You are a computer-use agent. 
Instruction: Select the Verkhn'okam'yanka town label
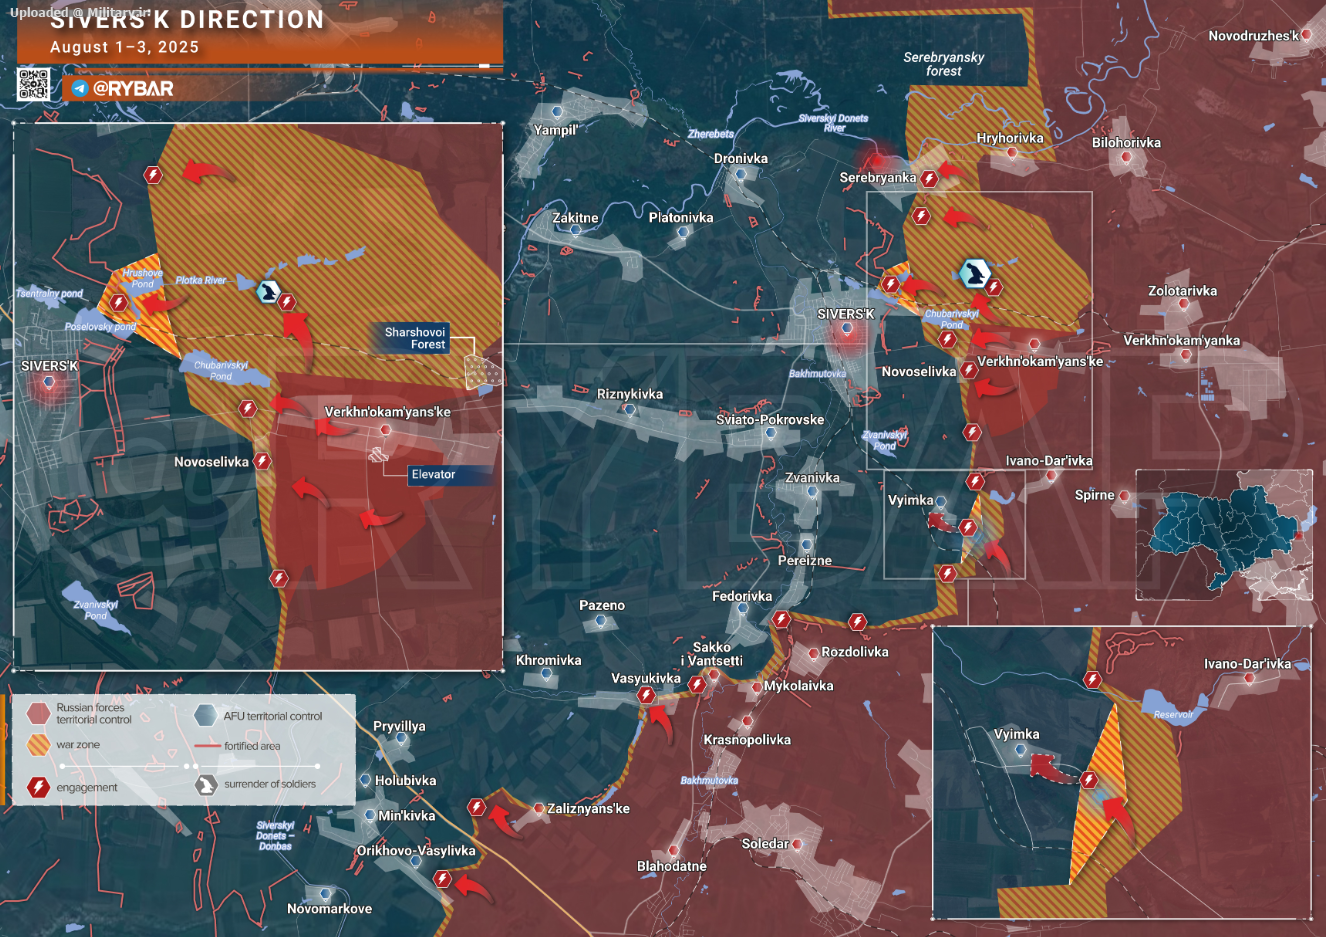pos(1181,341)
